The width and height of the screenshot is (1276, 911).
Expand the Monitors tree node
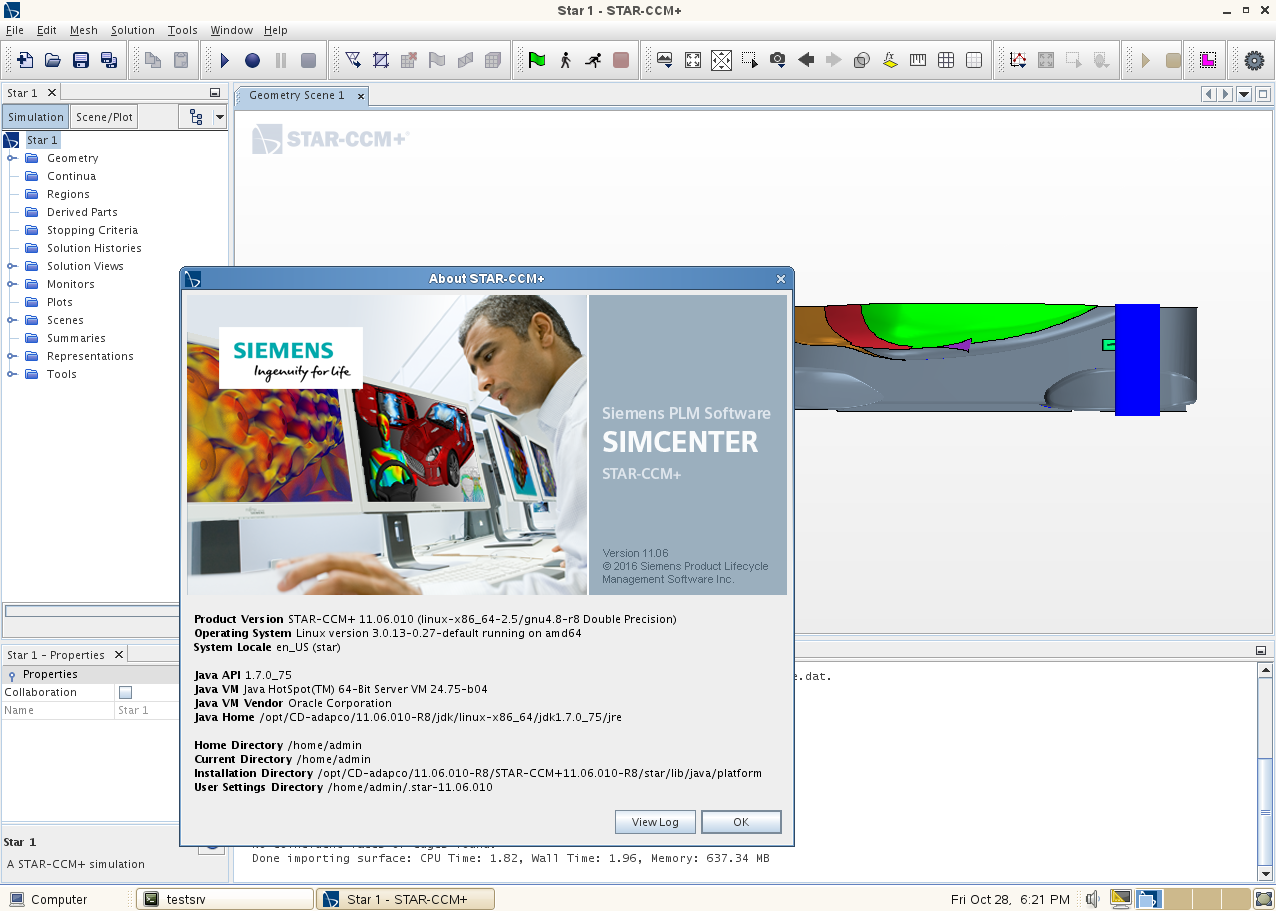12,284
